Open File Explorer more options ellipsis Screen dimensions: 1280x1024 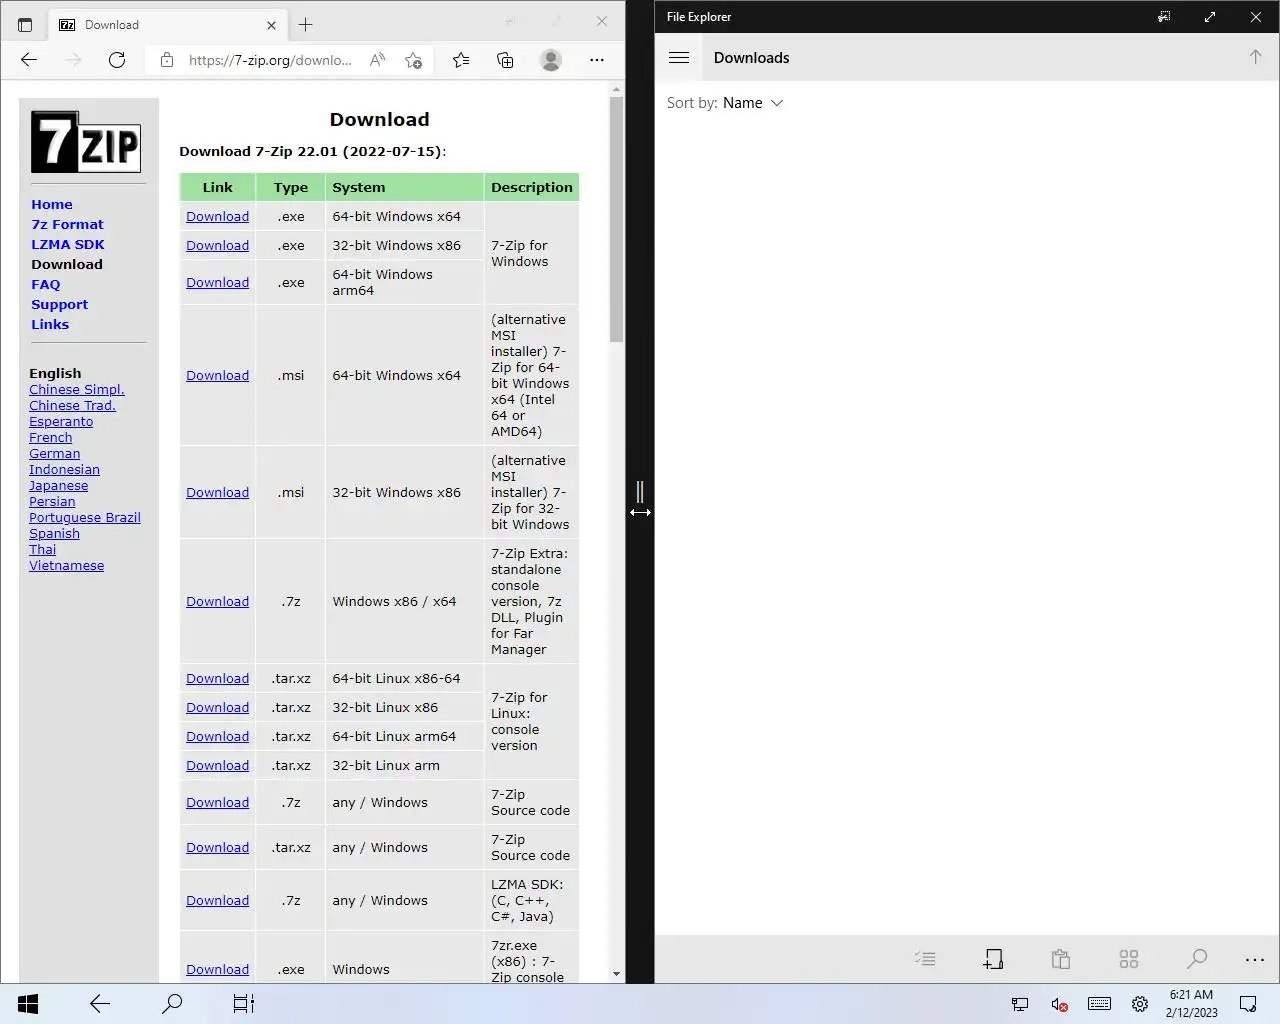(1255, 960)
